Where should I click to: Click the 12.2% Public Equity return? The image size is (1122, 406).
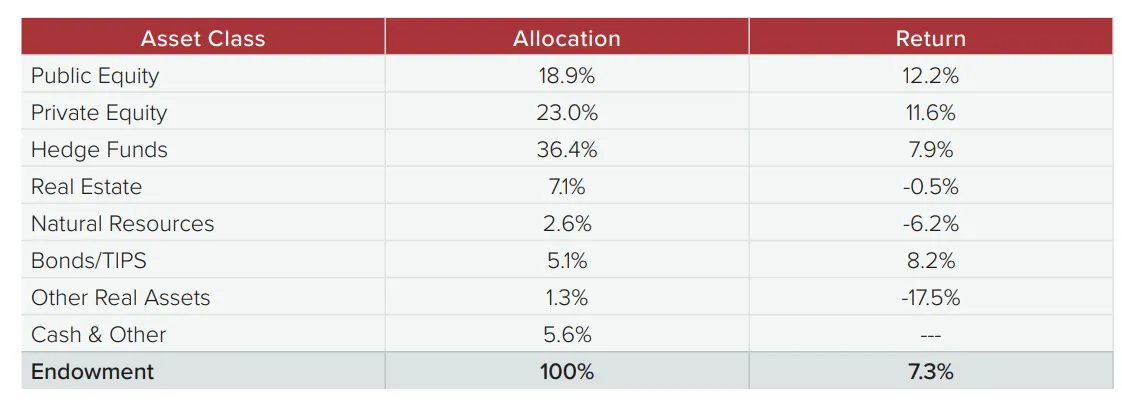930,76
